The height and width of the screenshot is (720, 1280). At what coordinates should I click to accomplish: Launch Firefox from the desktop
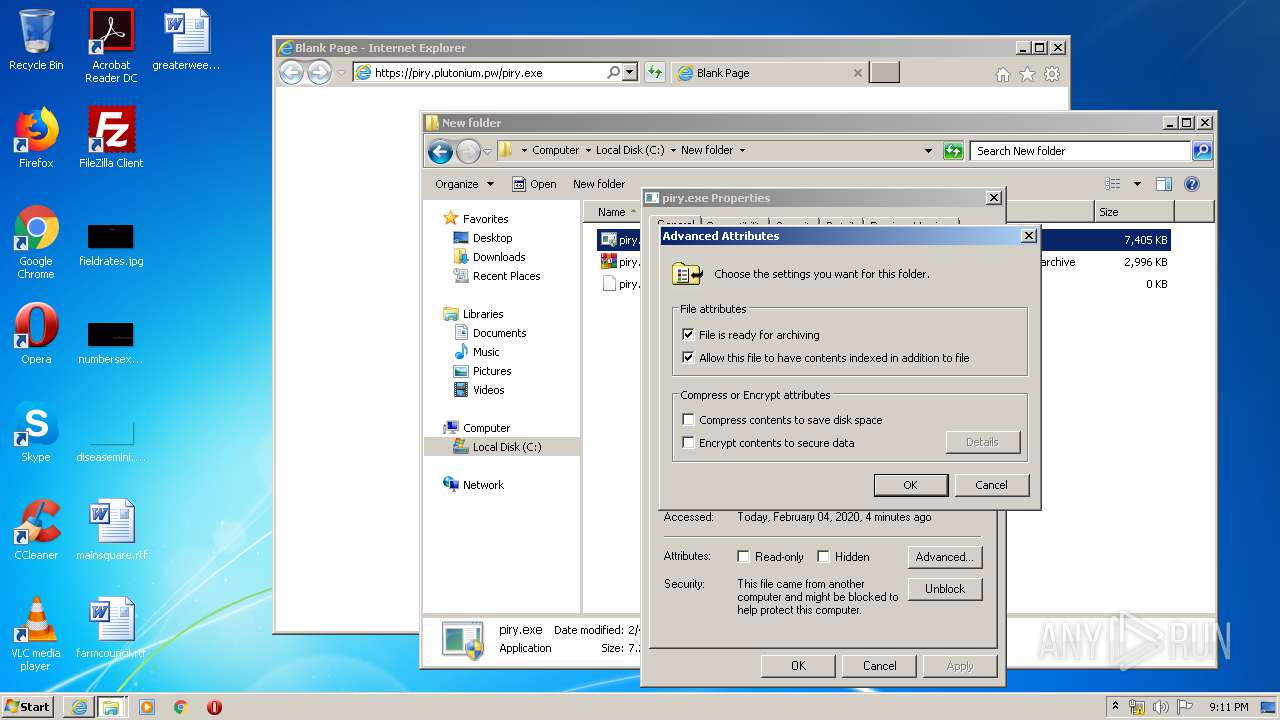click(36, 137)
